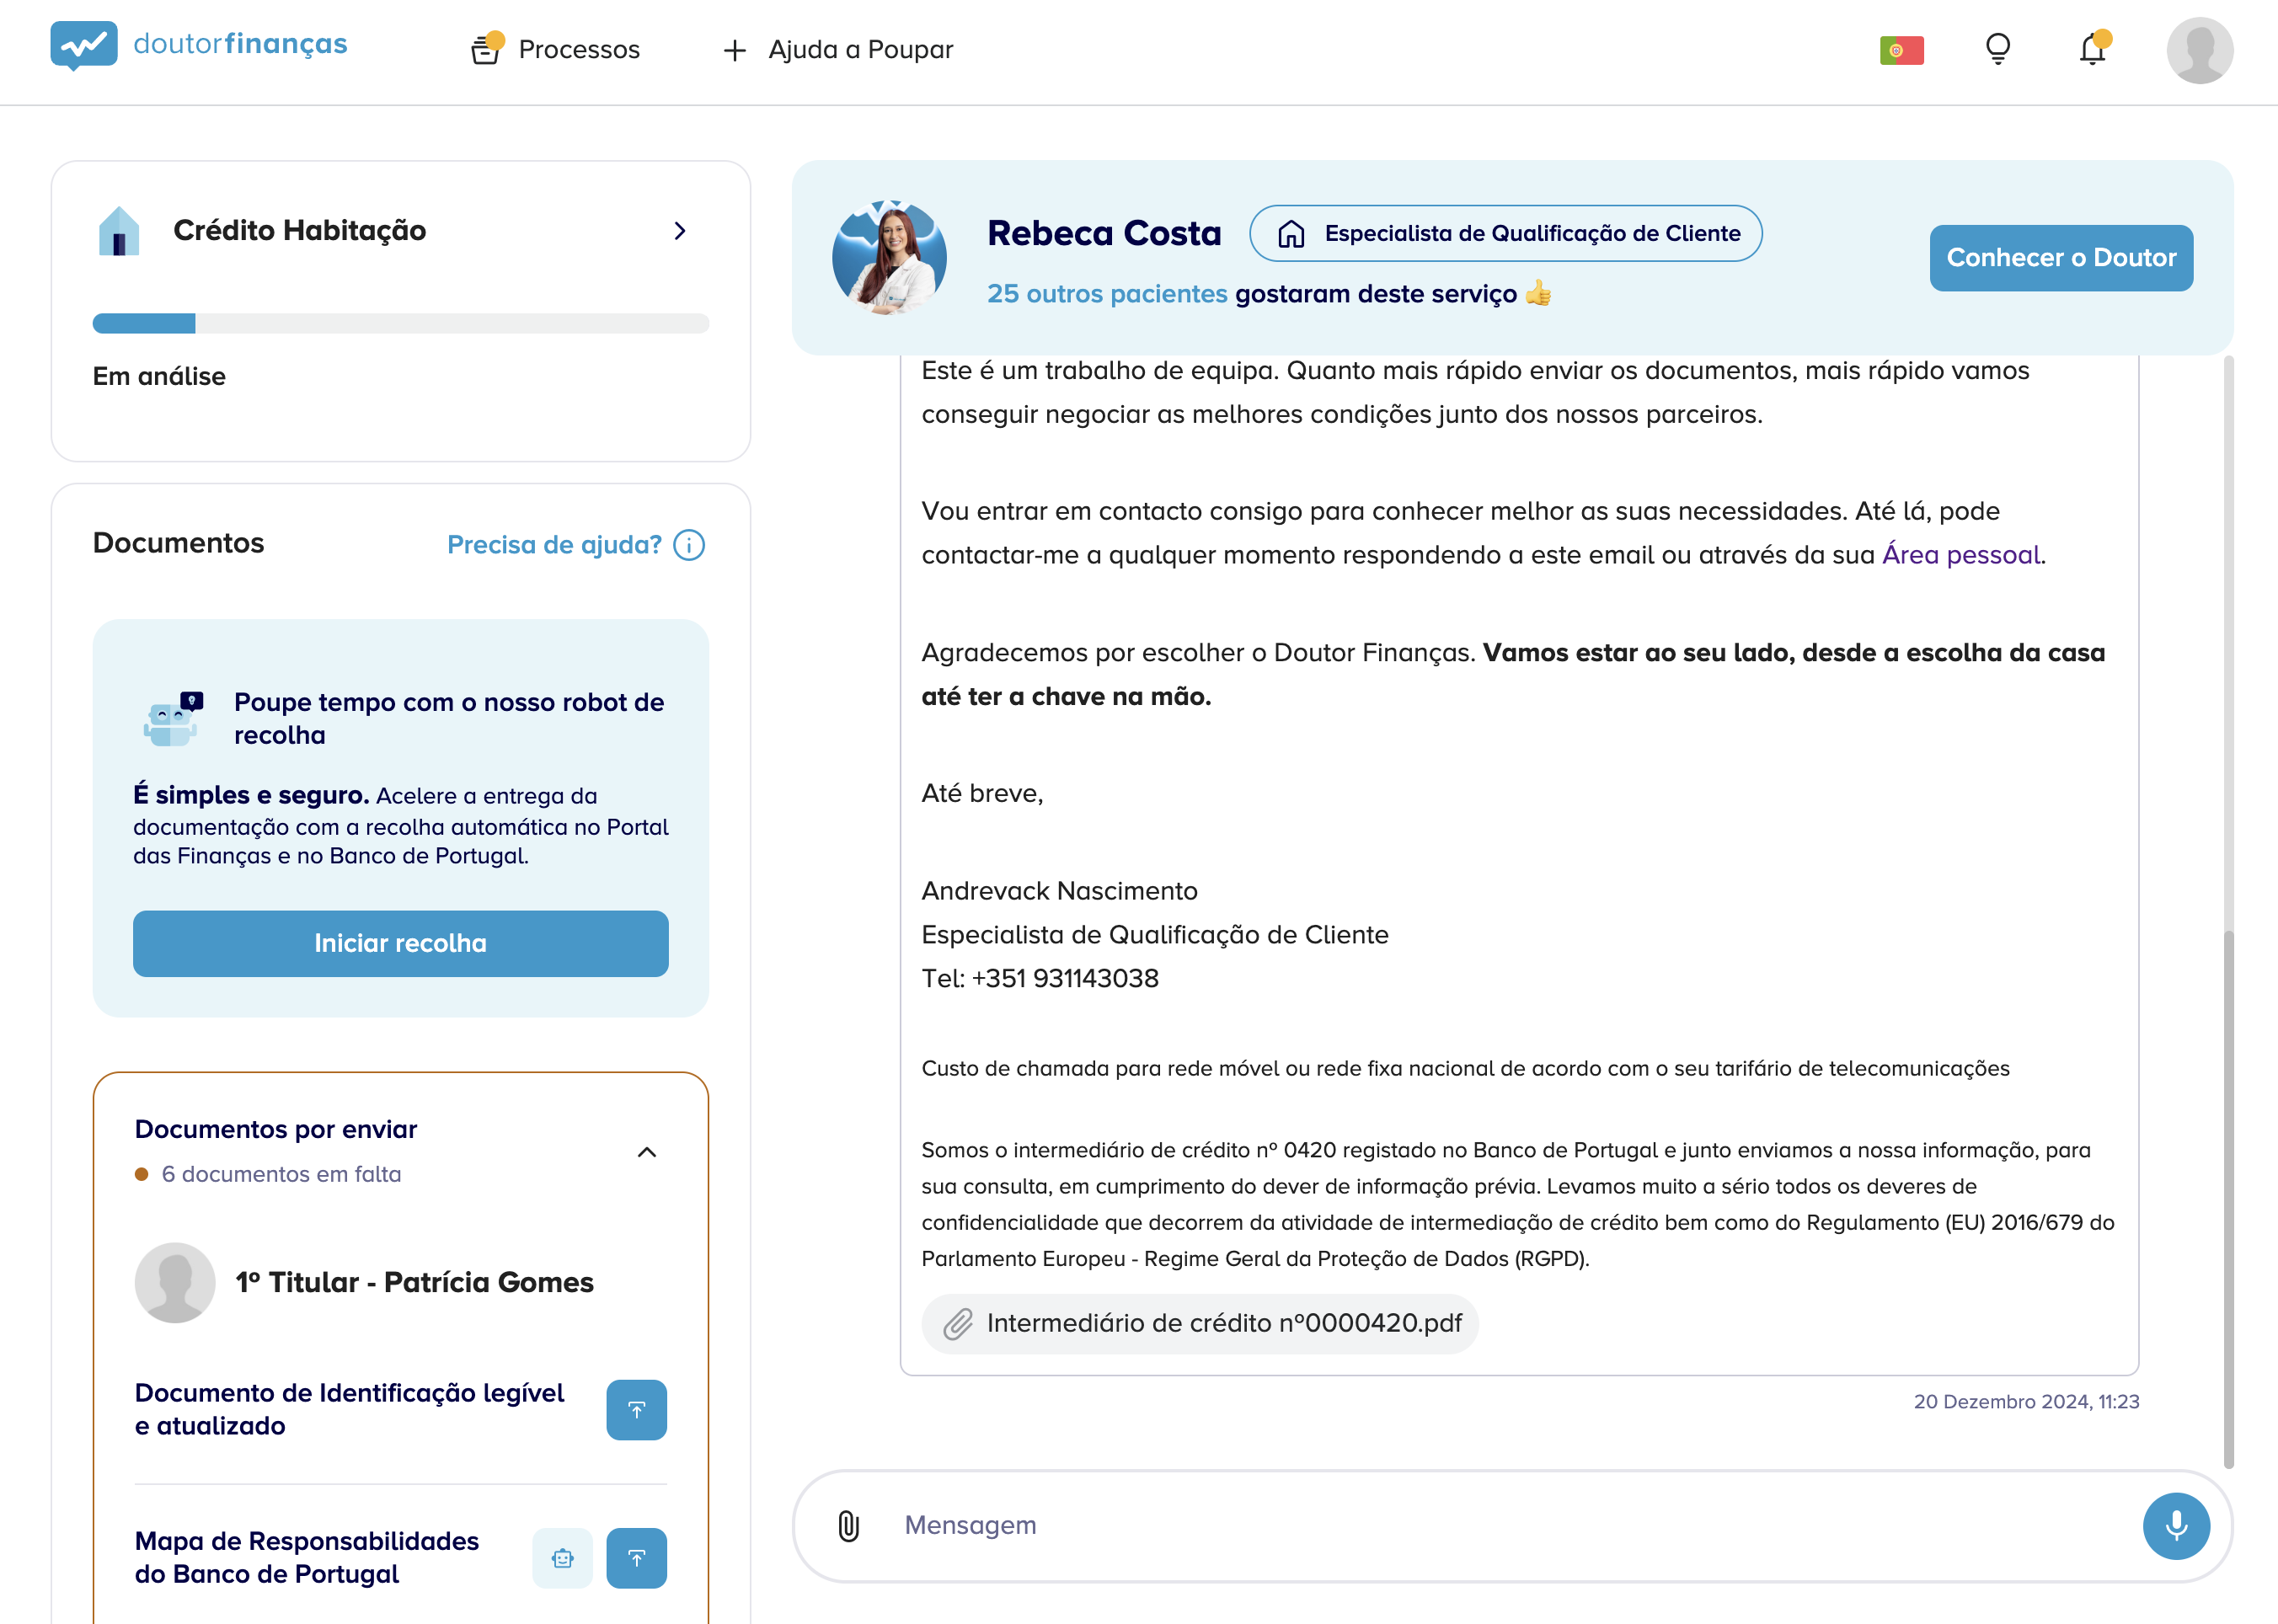
Task: Open the Área pessoal link
Action: click(x=1961, y=555)
